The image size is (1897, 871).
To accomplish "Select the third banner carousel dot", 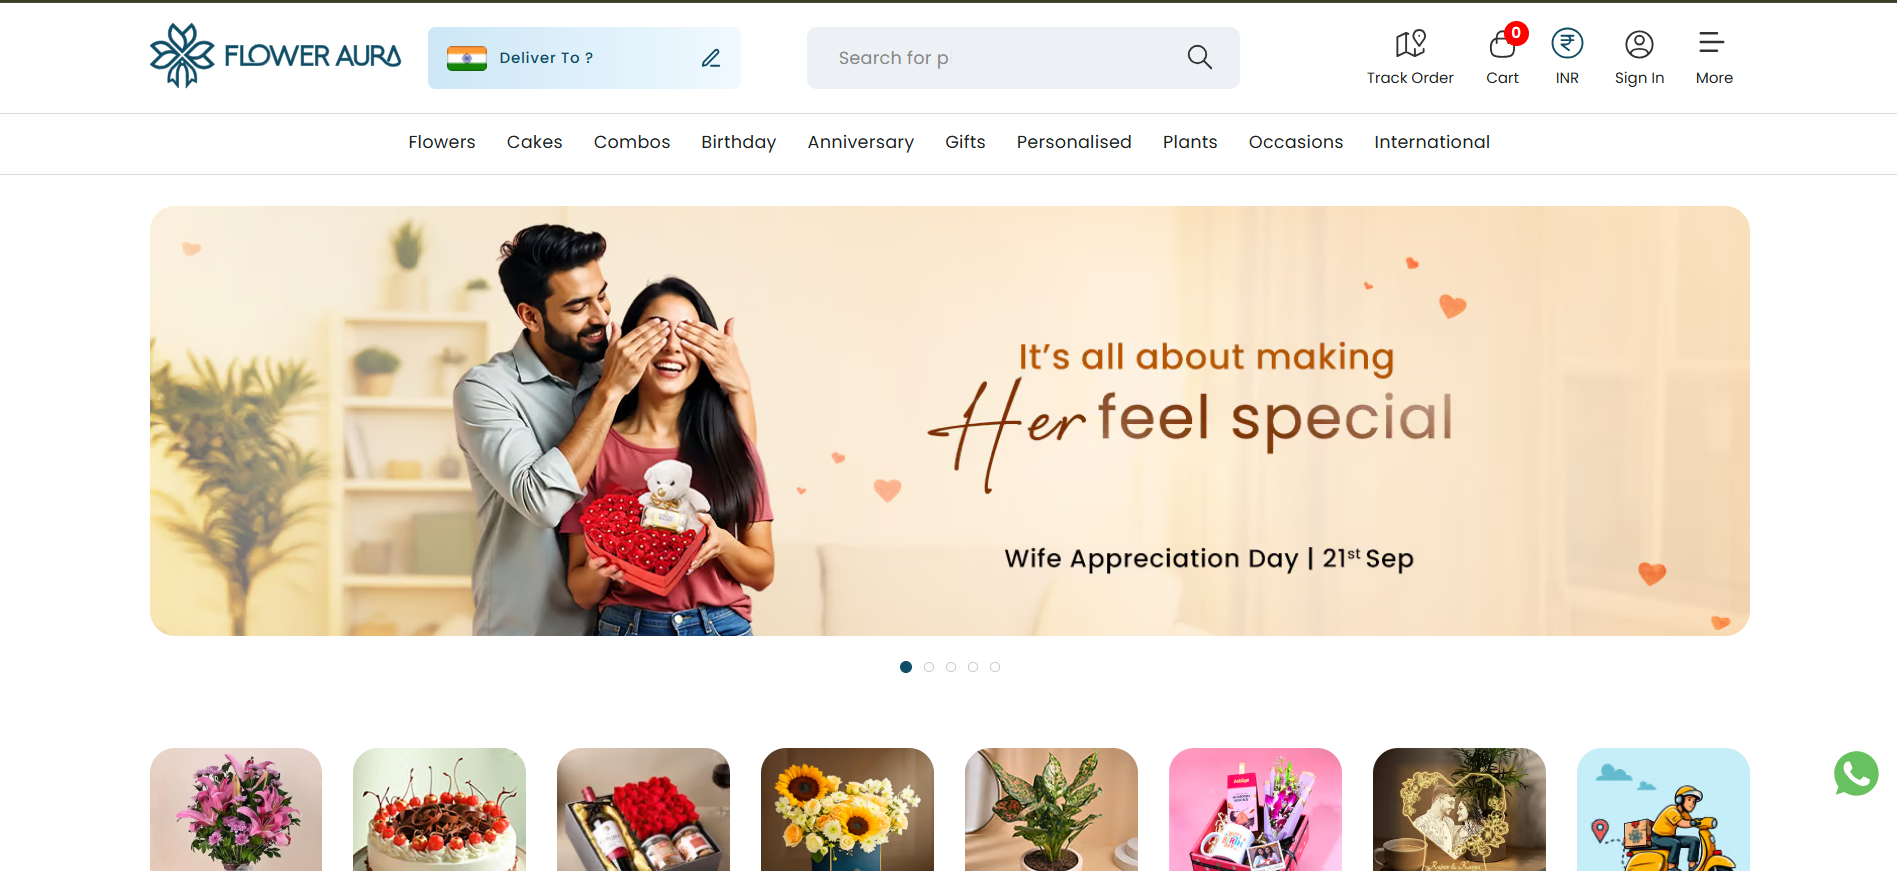I will pos(951,667).
